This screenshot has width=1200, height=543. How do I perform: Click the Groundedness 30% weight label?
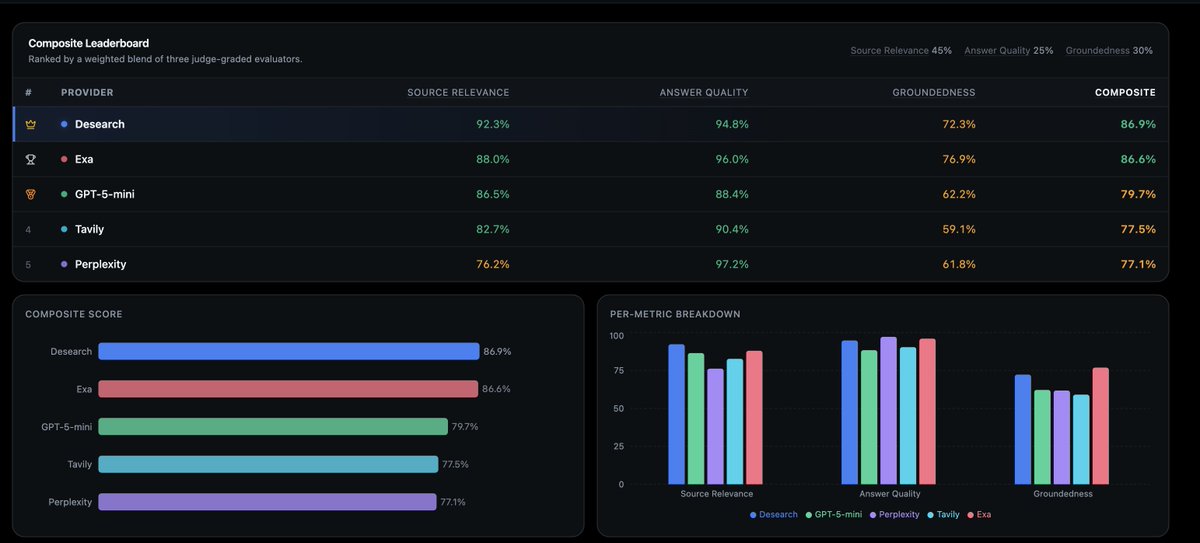[1109, 50]
